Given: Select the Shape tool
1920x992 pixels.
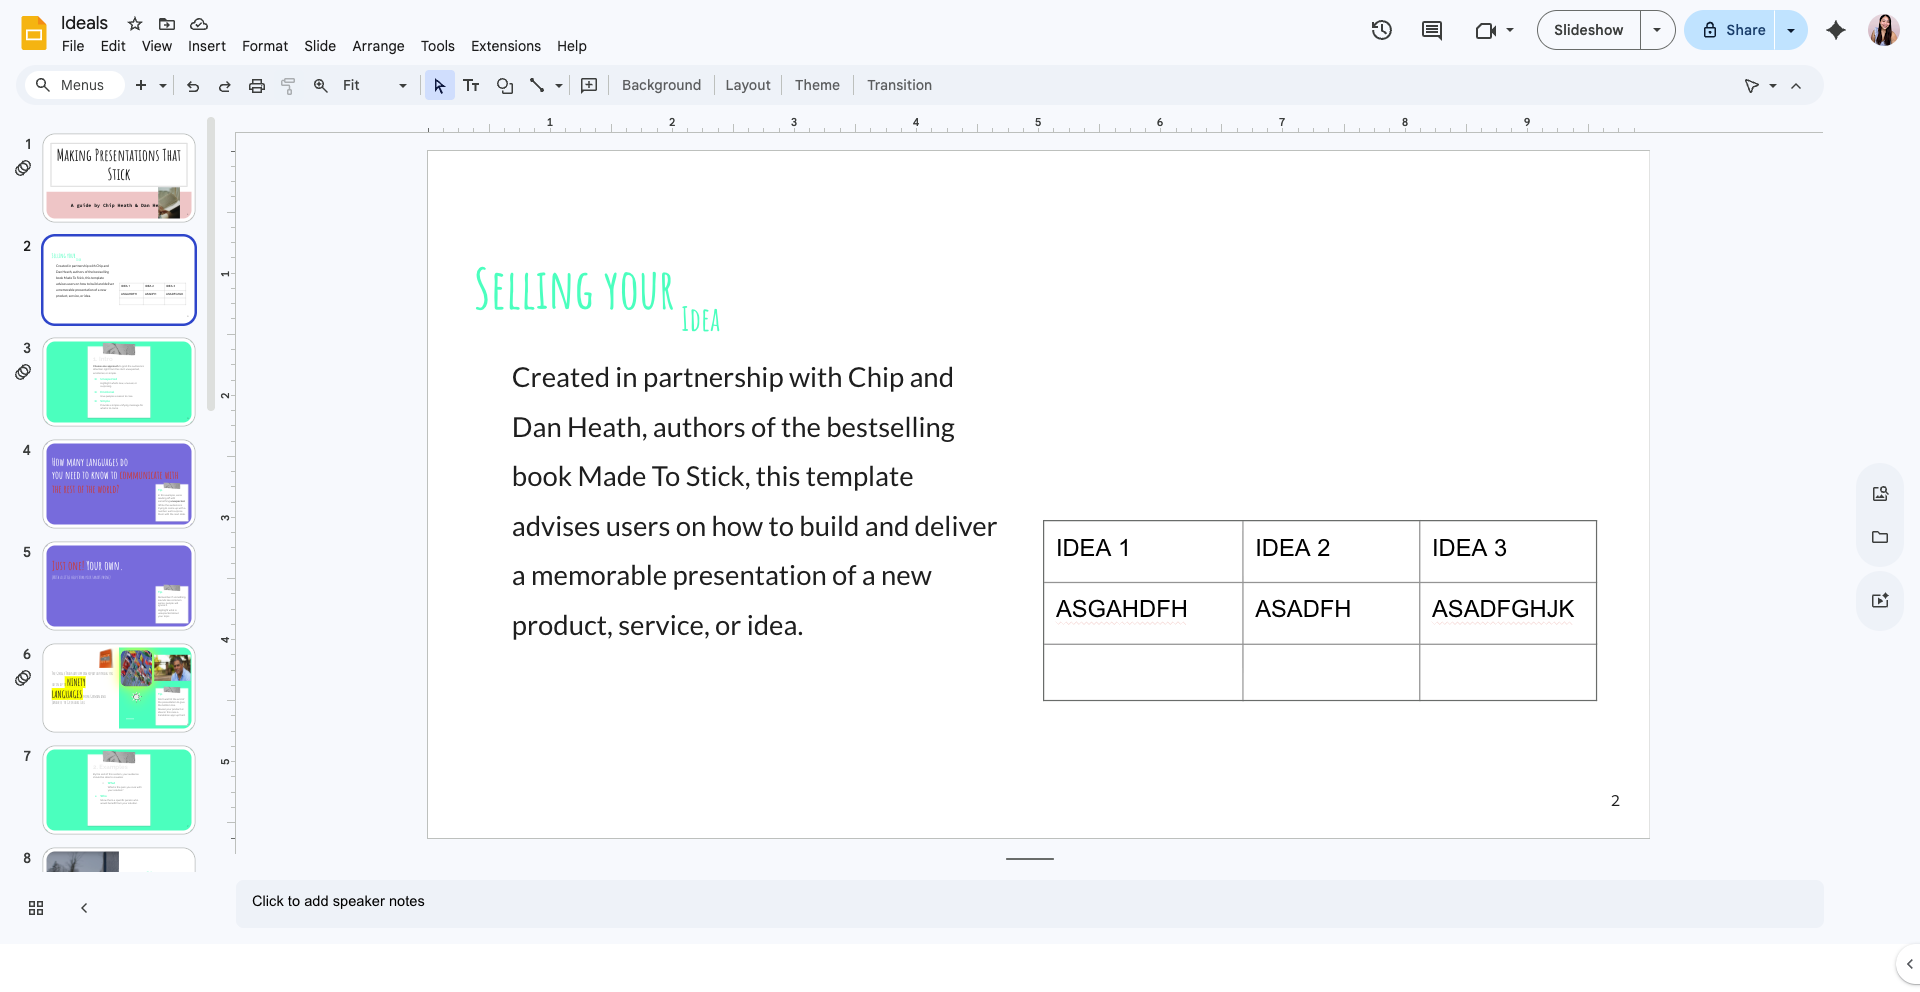Looking at the screenshot, I should [505, 85].
